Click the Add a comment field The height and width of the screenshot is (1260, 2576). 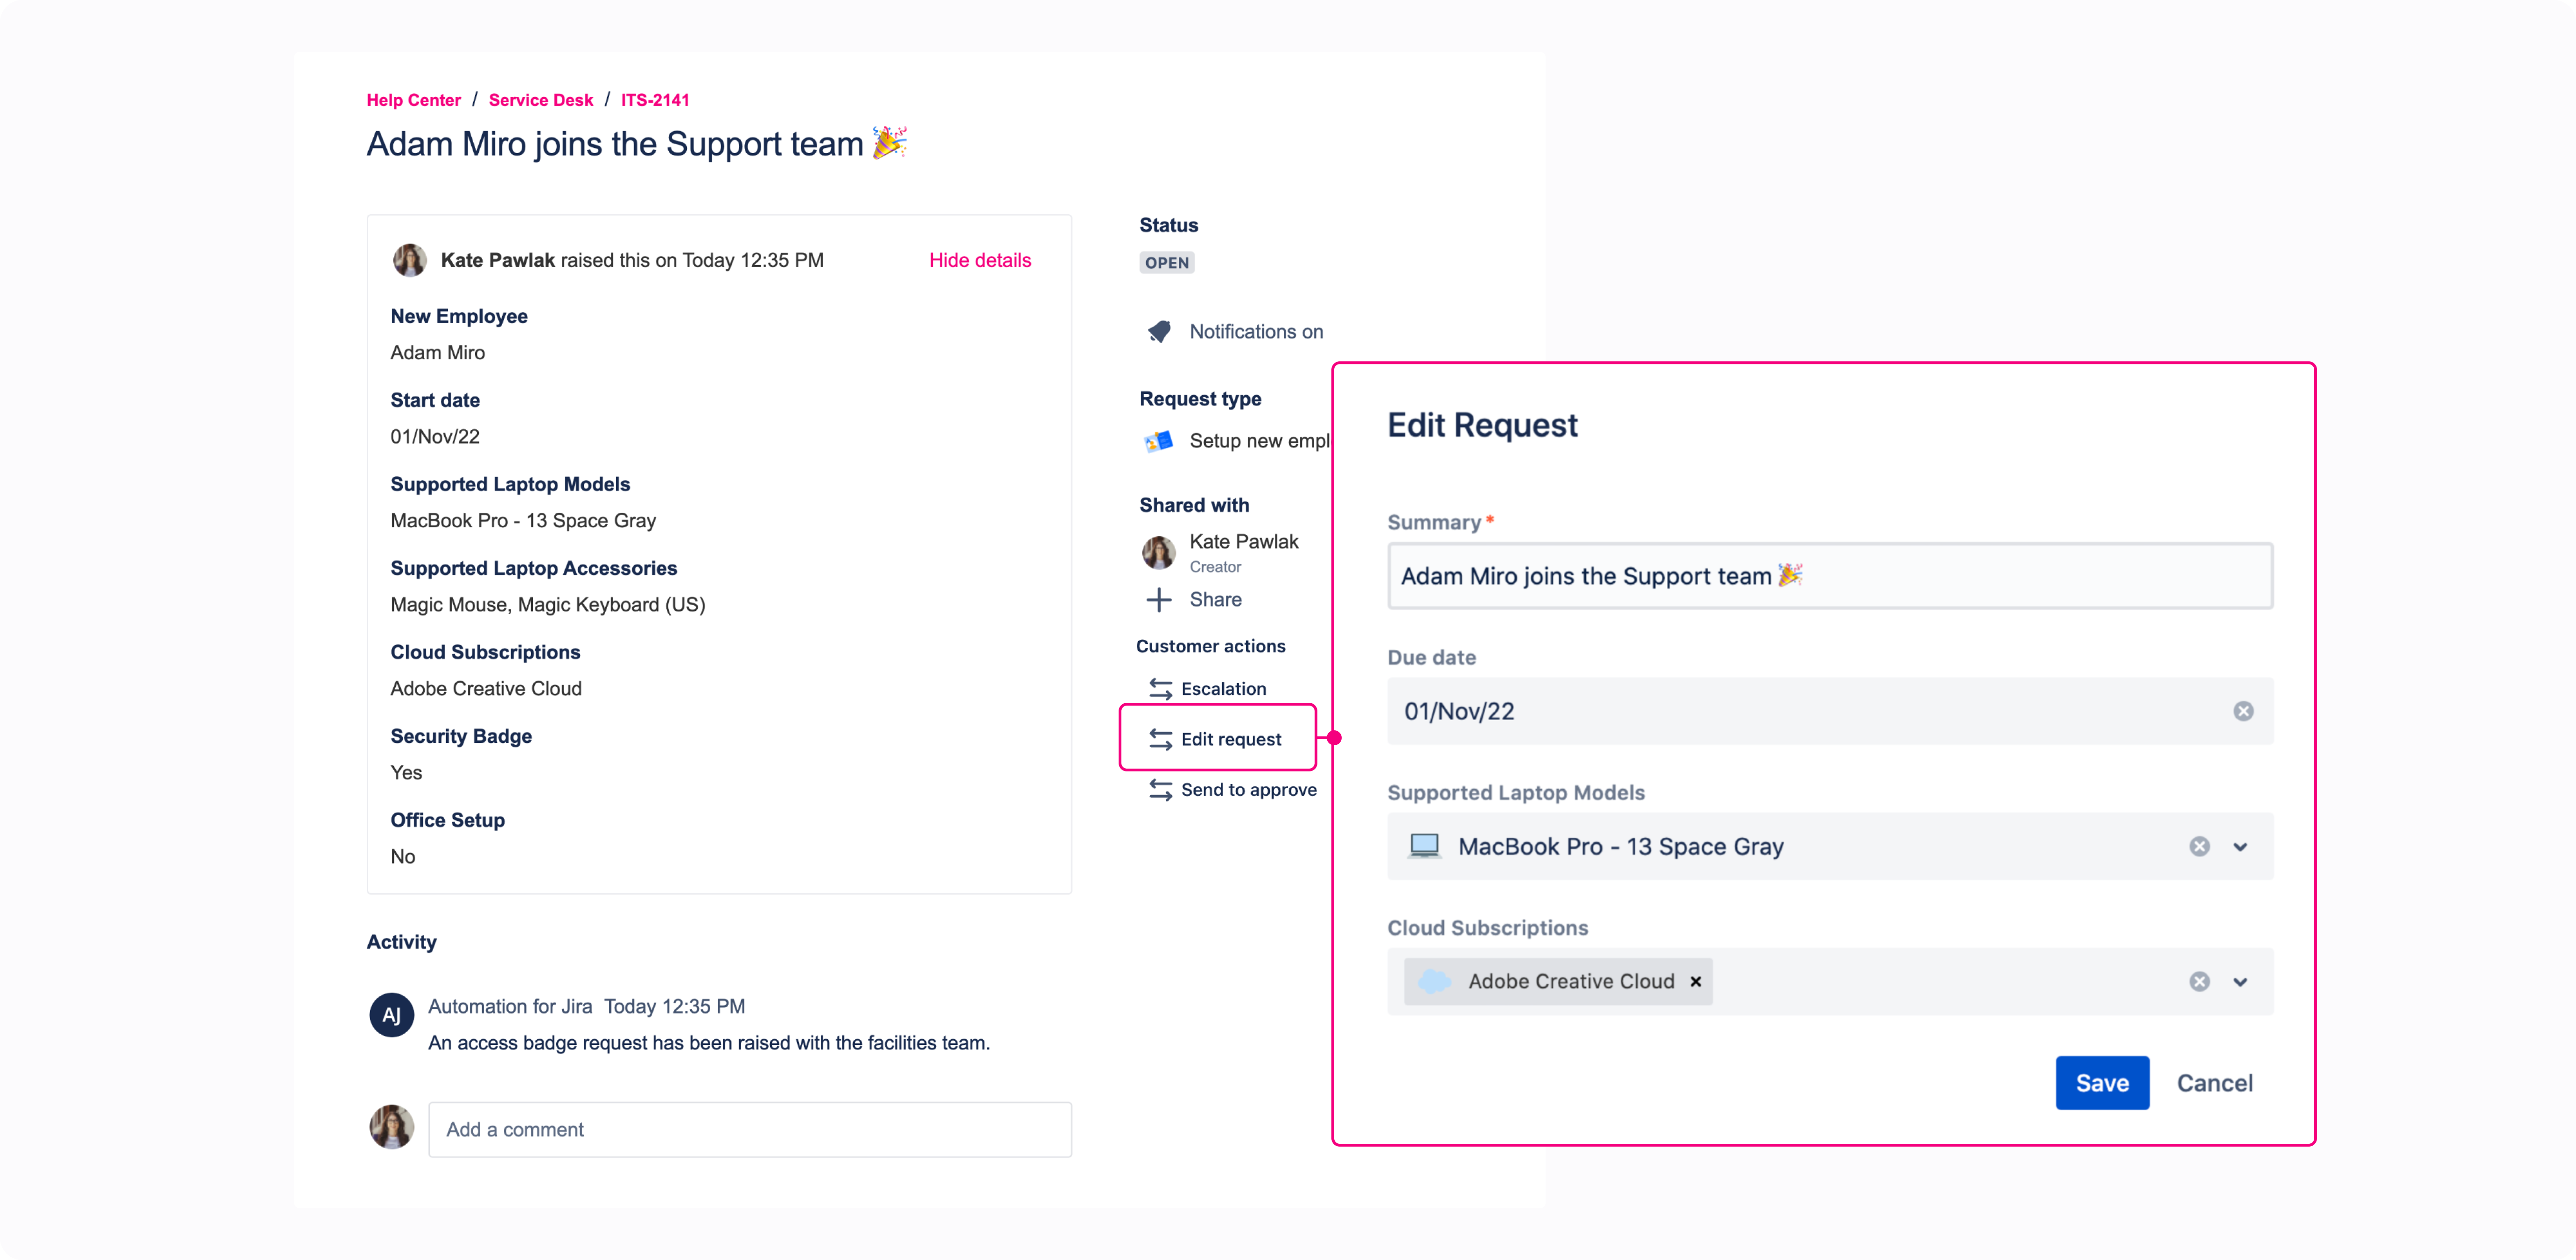coord(750,1129)
